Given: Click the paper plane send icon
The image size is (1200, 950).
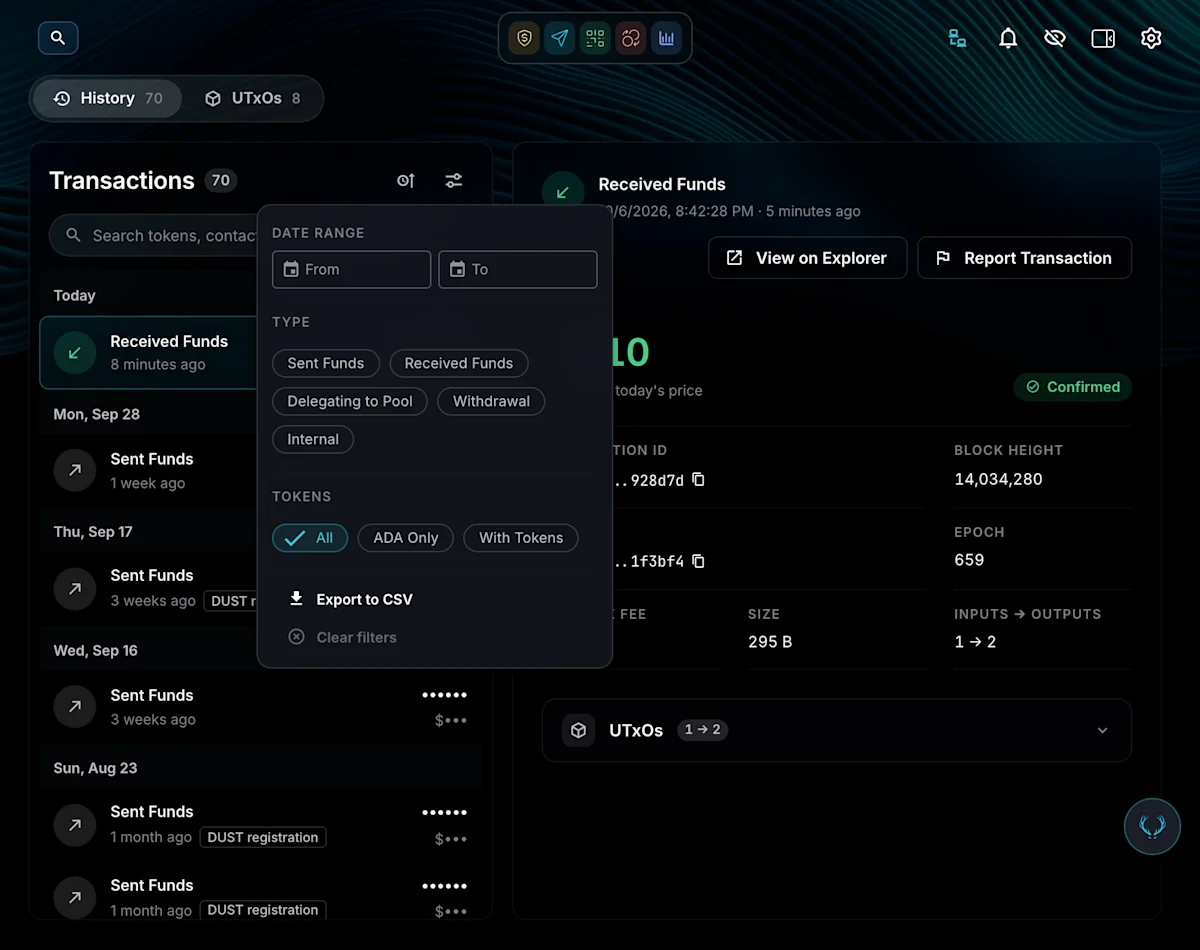Looking at the screenshot, I should (560, 38).
